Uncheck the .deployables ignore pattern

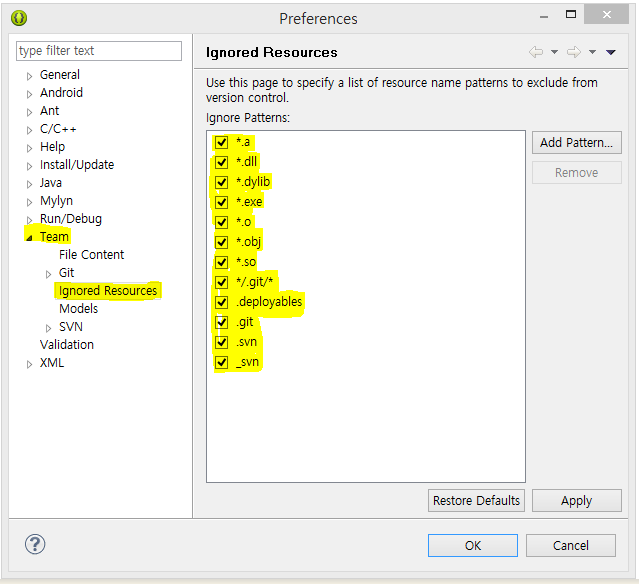click(x=221, y=302)
